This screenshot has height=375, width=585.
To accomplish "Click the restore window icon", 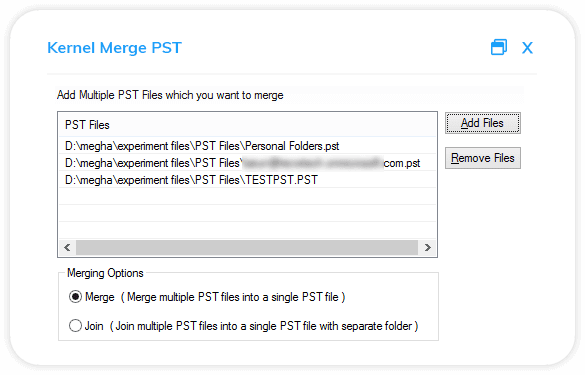I will [x=499, y=47].
